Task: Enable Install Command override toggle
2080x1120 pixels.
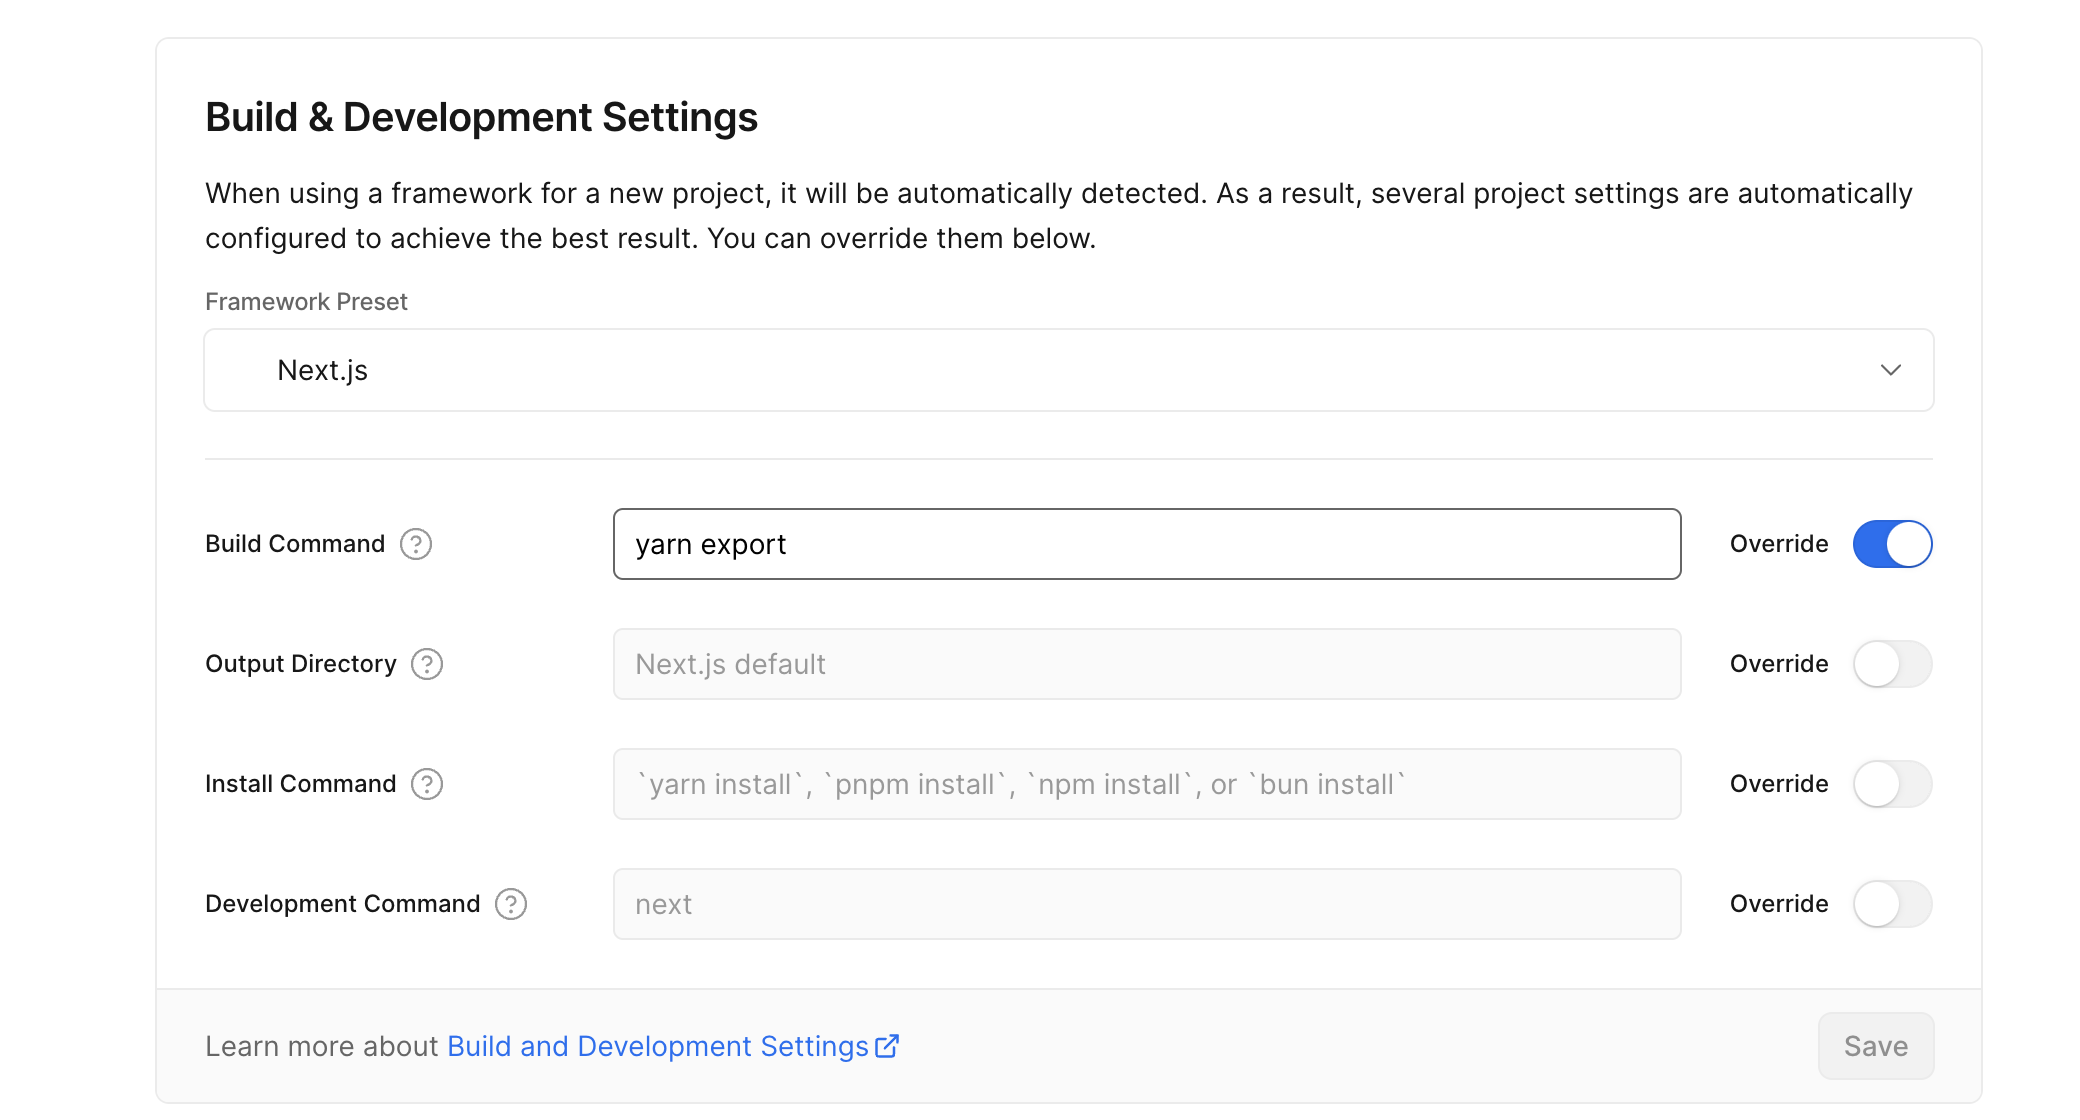Action: (1892, 784)
